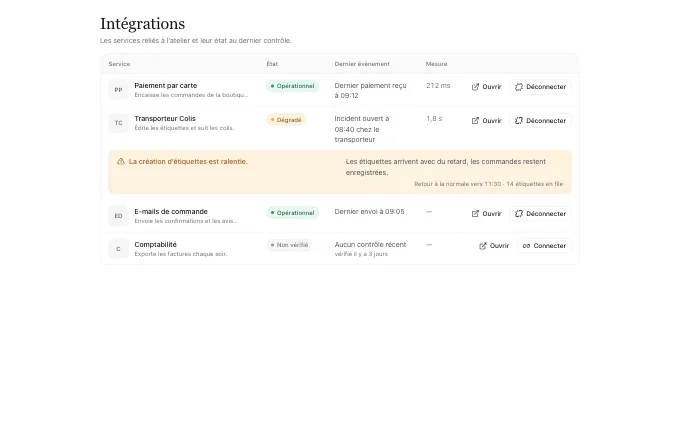This screenshot has height=425, width=680.
Task: Click the C avatar for Comptabilité
Action: click(118, 248)
